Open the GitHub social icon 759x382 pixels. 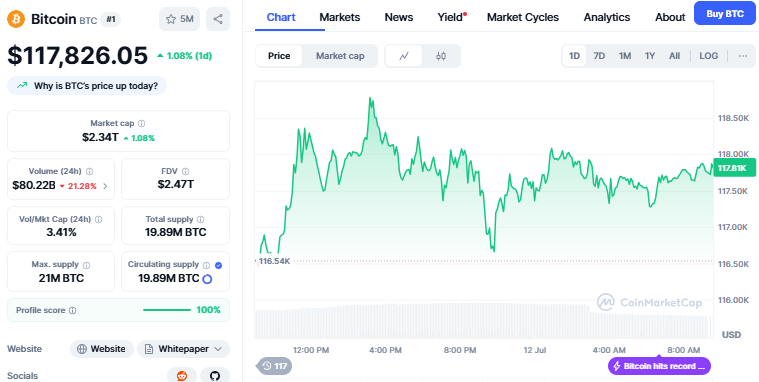215,375
